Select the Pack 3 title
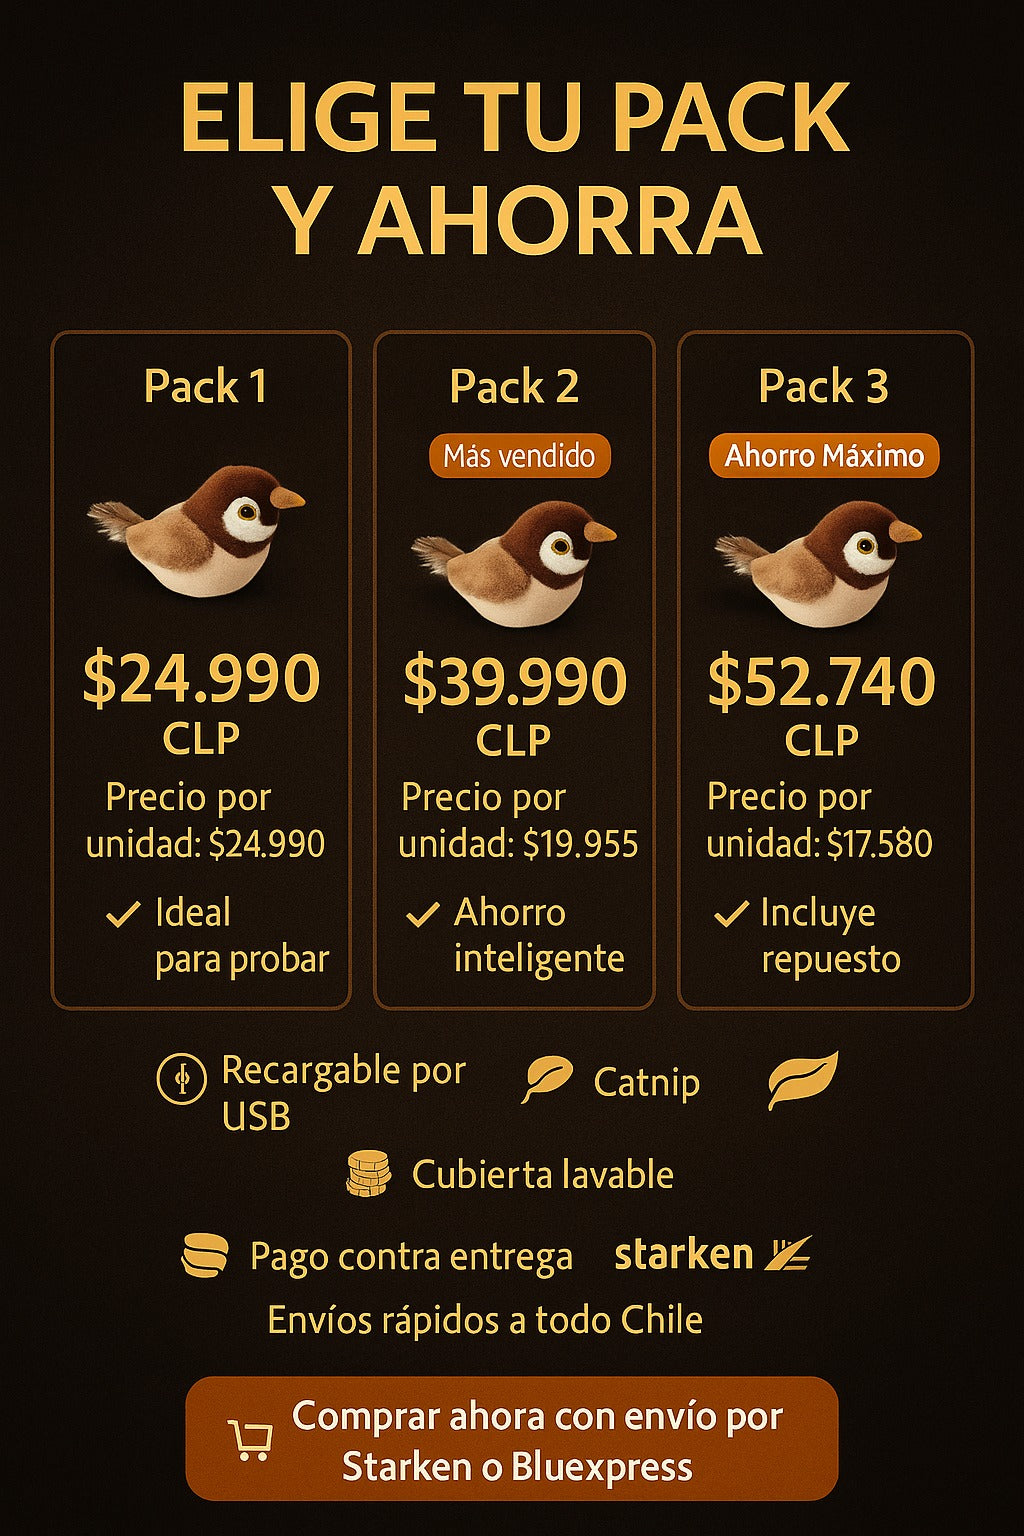 click(823, 386)
